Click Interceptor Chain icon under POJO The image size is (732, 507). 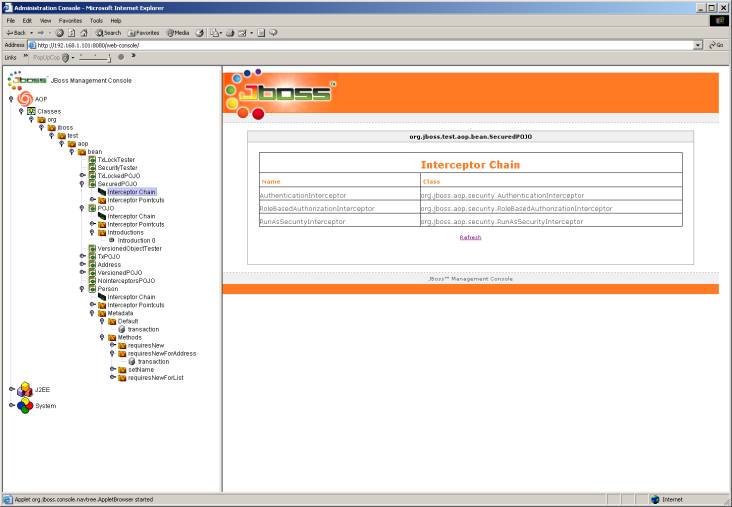[102, 216]
